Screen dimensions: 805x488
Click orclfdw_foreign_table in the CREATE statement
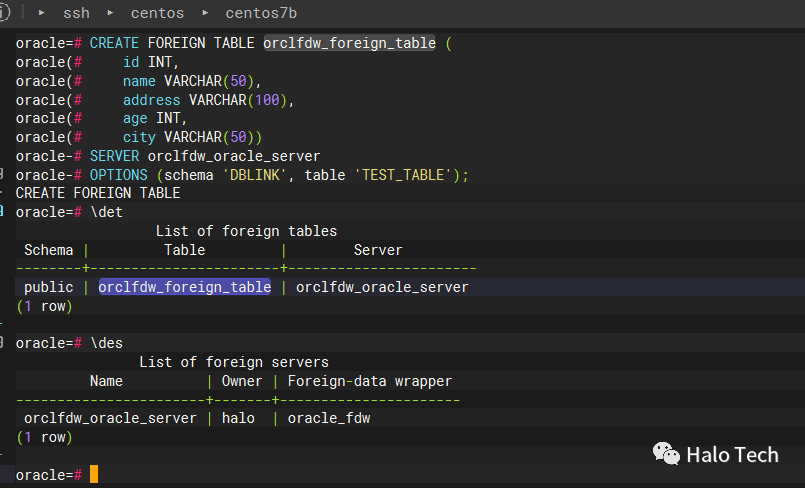[x=349, y=43]
